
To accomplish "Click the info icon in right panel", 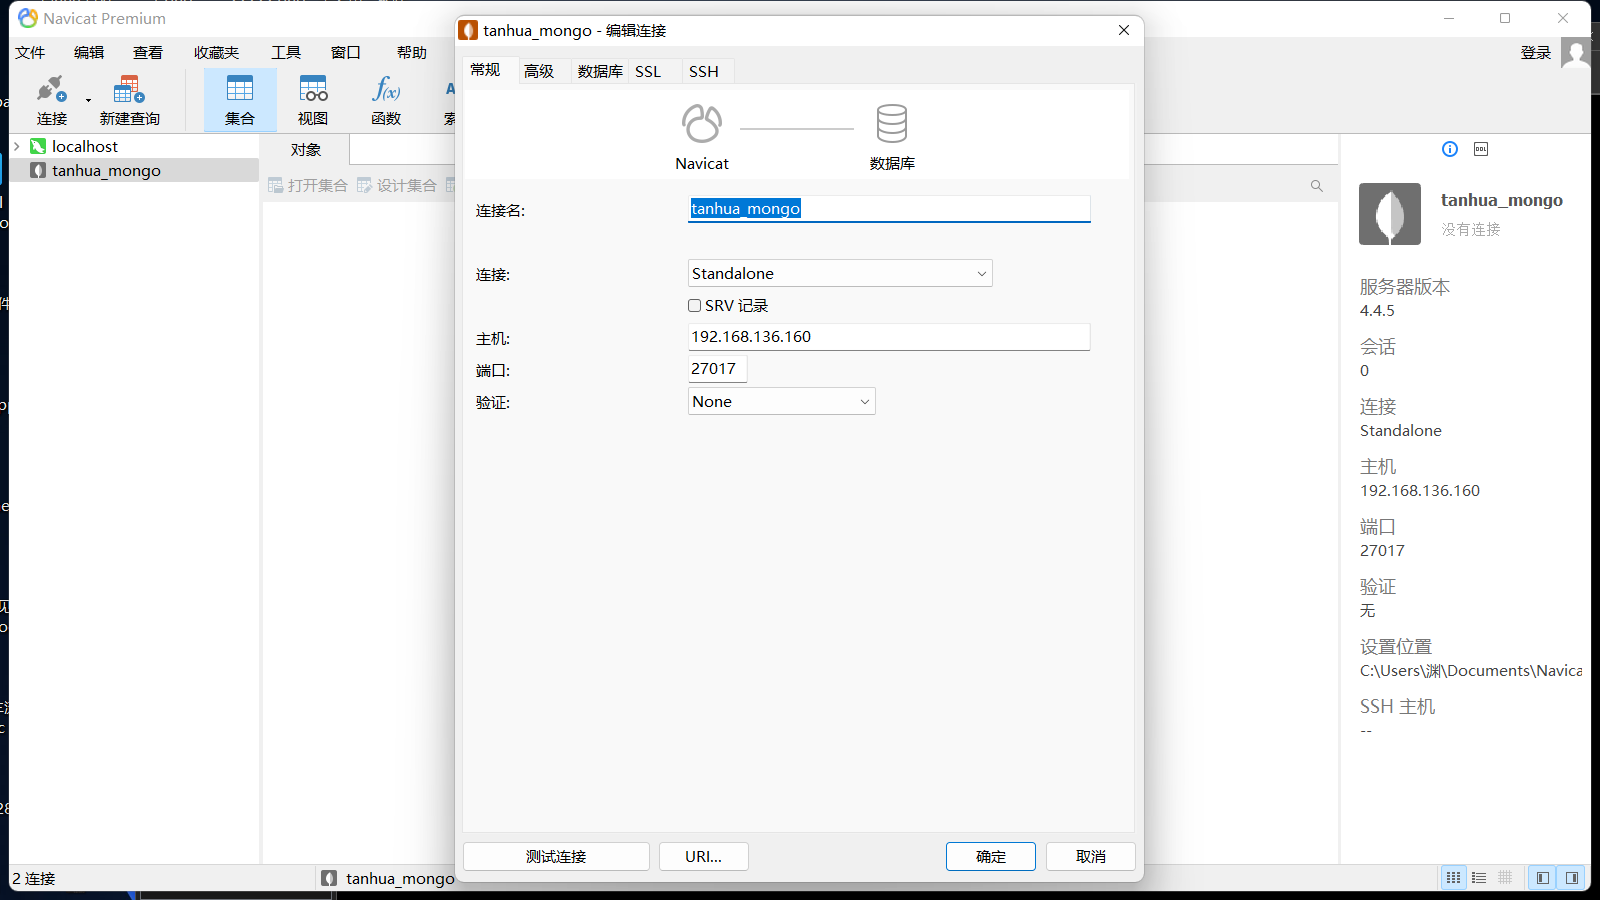I will [1450, 149].
